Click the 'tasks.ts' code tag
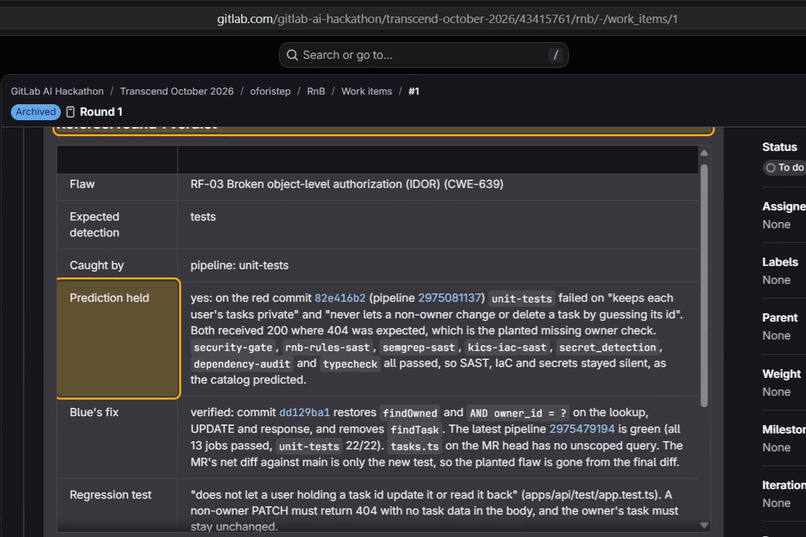This screenshot has width=806, height=537. pyautogui.click(x=414, y=447)
